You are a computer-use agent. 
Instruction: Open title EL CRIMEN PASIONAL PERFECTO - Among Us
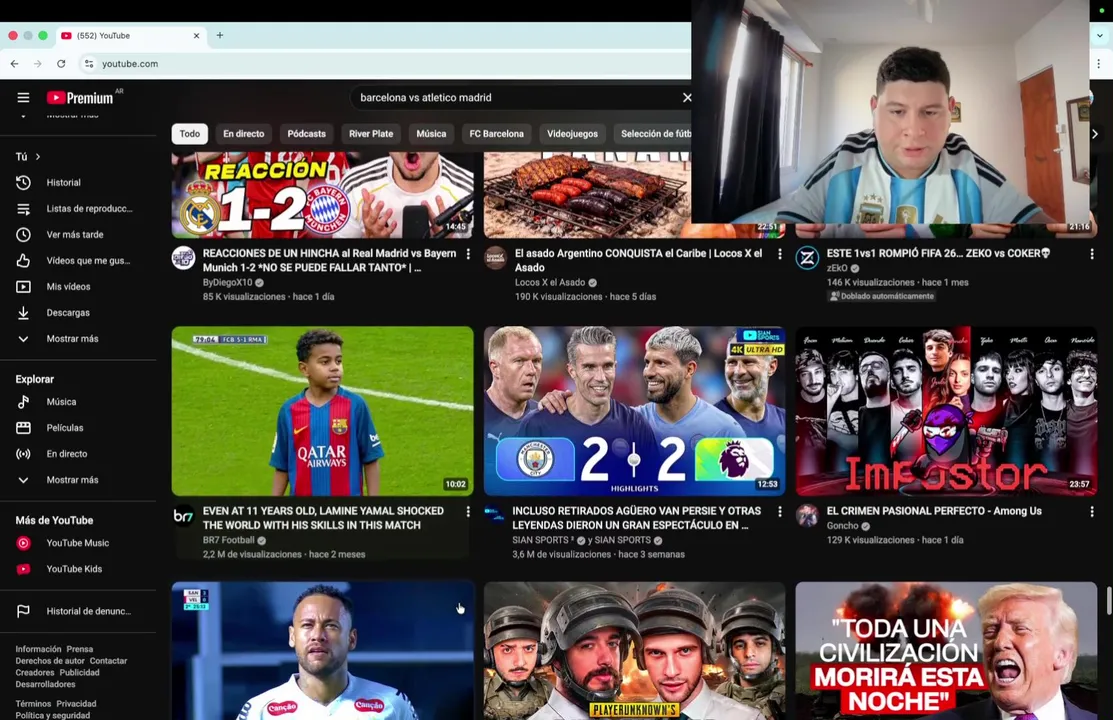click(934, 511)
